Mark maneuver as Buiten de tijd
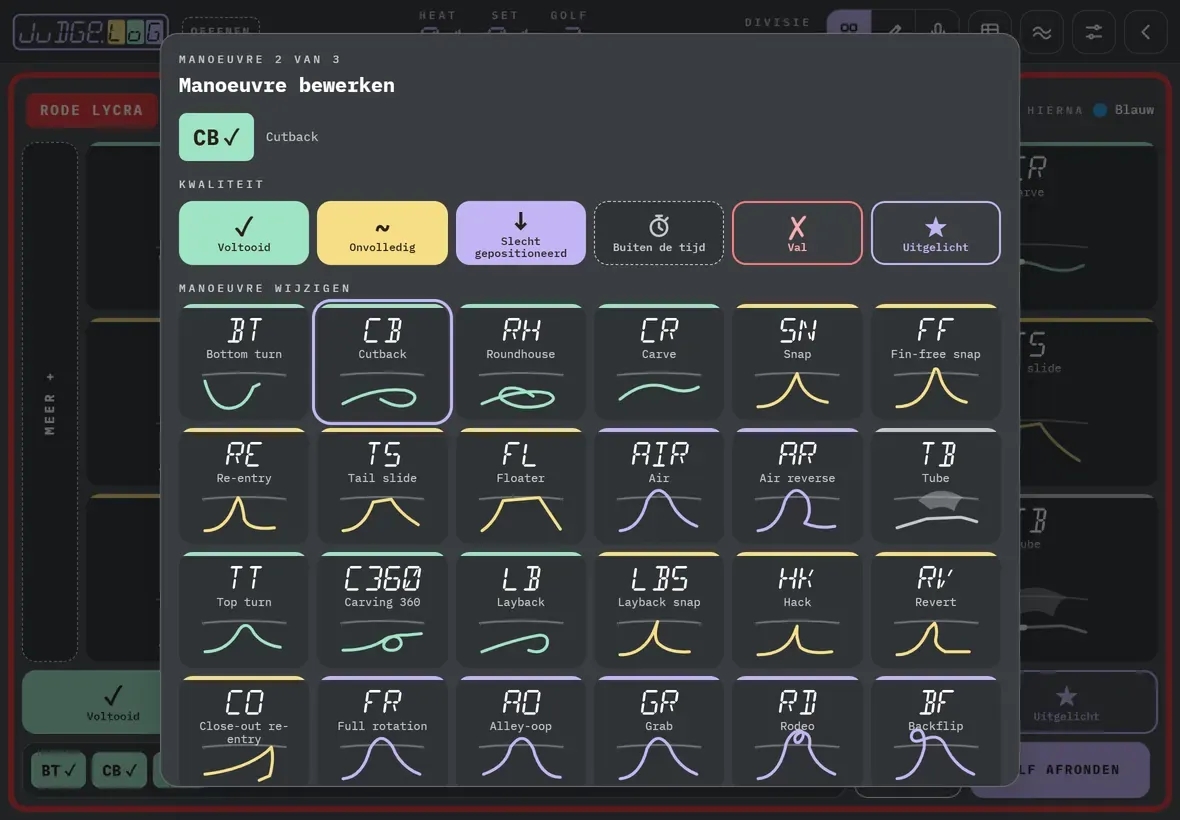This screenshot has width=1180, height=820. click(x=658, y=233)
